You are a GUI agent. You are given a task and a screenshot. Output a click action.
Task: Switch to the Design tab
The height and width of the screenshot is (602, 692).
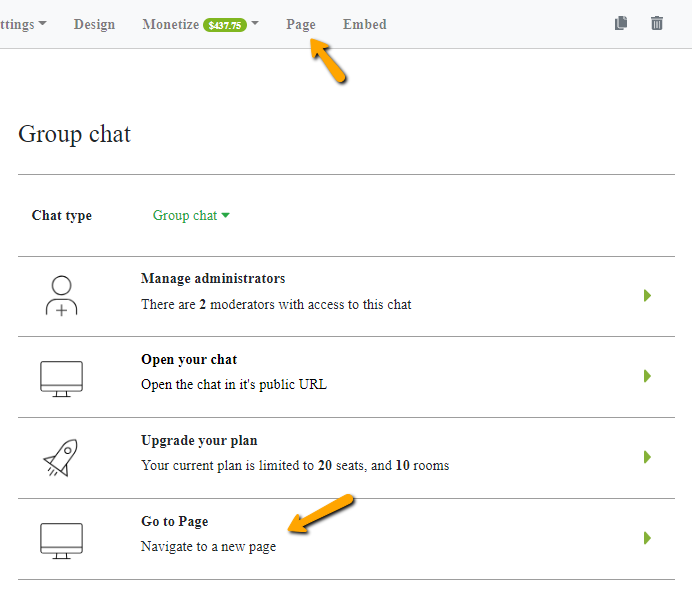(x=94, y=24)
